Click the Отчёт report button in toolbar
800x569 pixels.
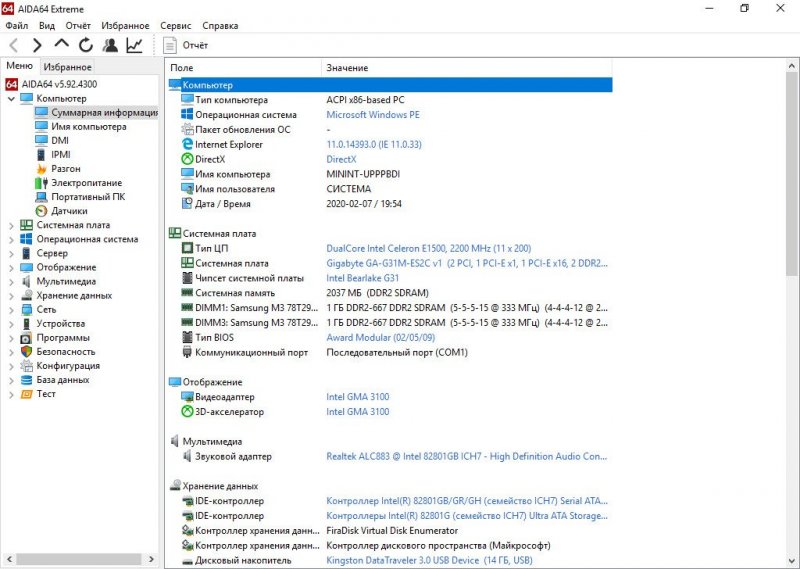187,45
